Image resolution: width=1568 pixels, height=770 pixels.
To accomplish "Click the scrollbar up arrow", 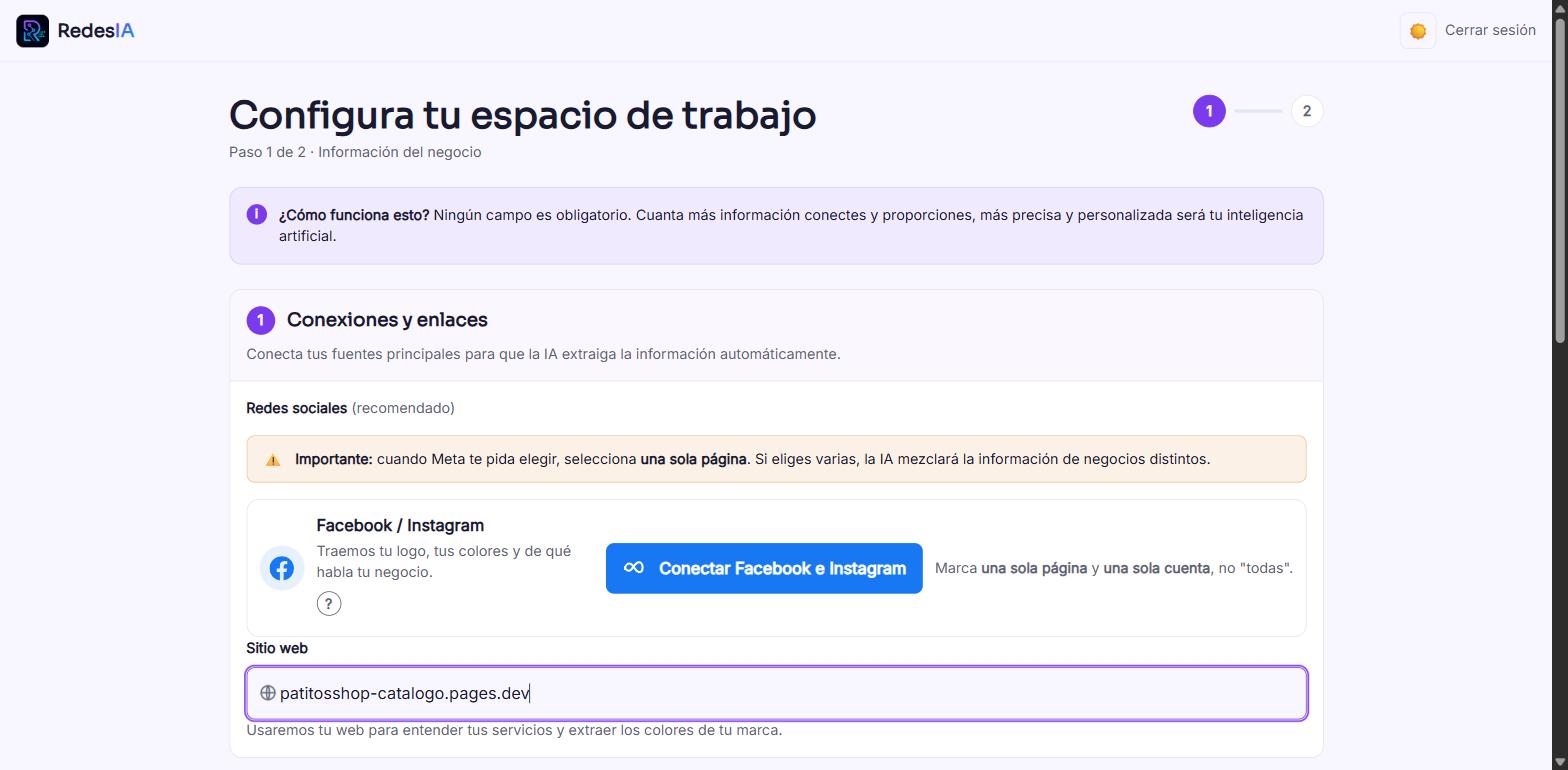I will pos(1560,8).
